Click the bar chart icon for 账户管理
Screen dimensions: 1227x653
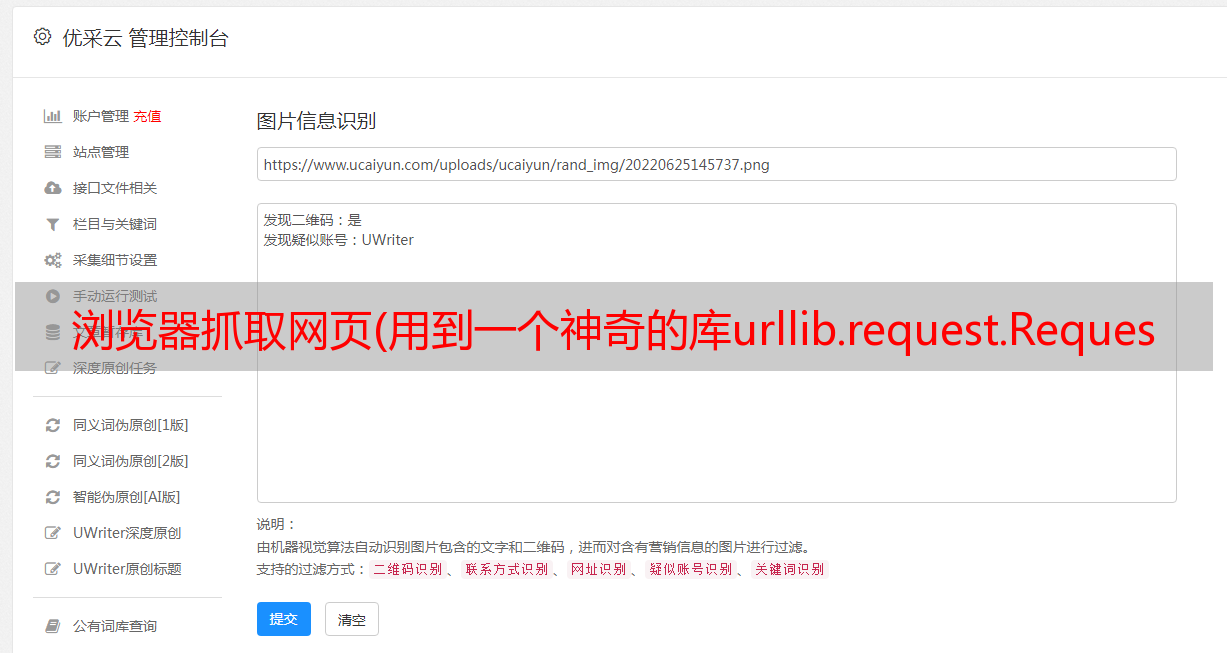(53, 116)
